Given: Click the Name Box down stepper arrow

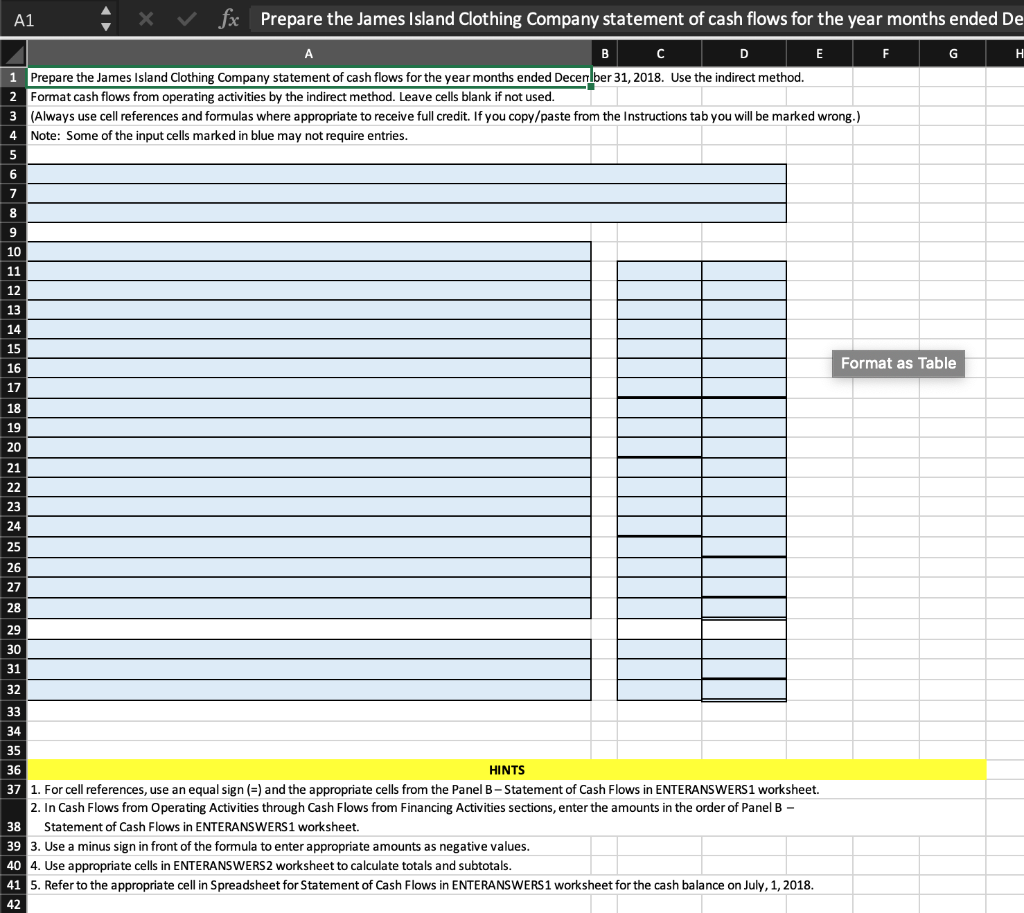Looking at the screenshot, I should click(x=108, y=25).
